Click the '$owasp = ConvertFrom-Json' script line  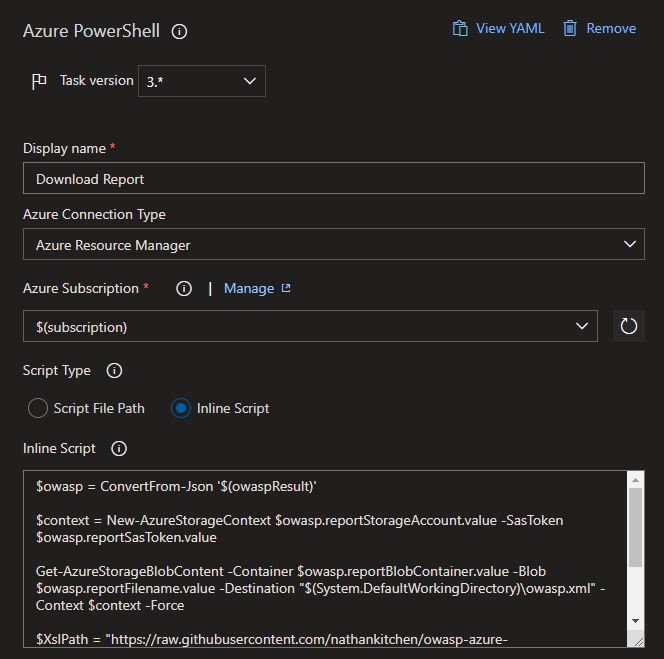[176, 486]
